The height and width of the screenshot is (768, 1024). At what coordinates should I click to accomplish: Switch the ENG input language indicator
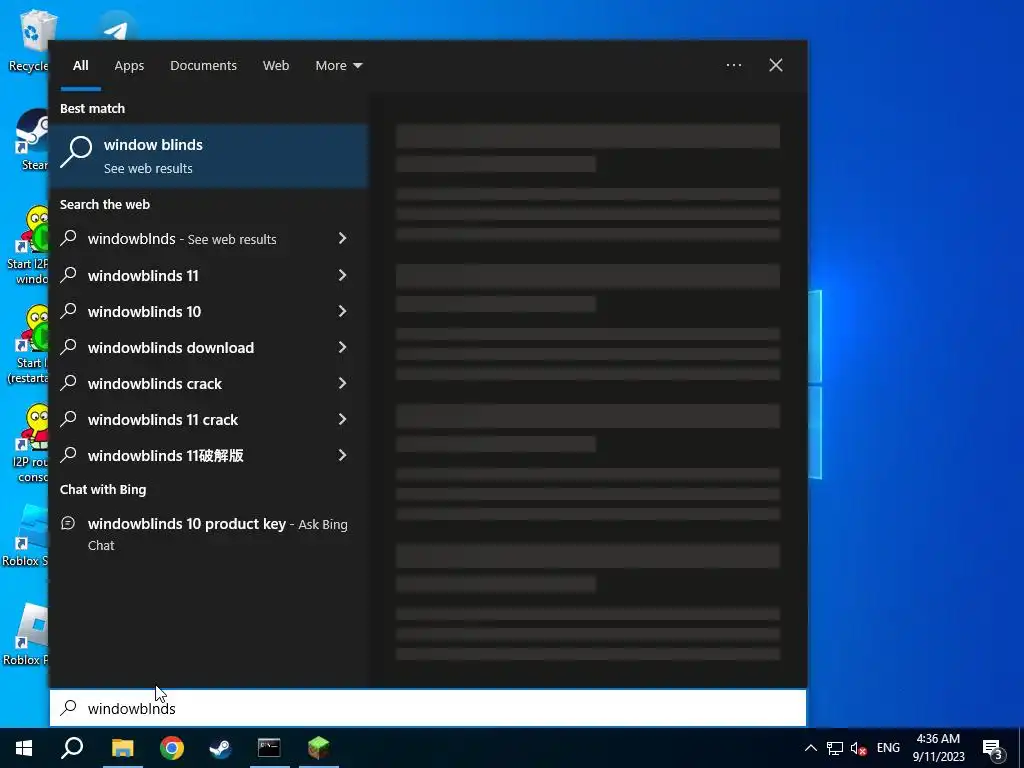[888, 748]
